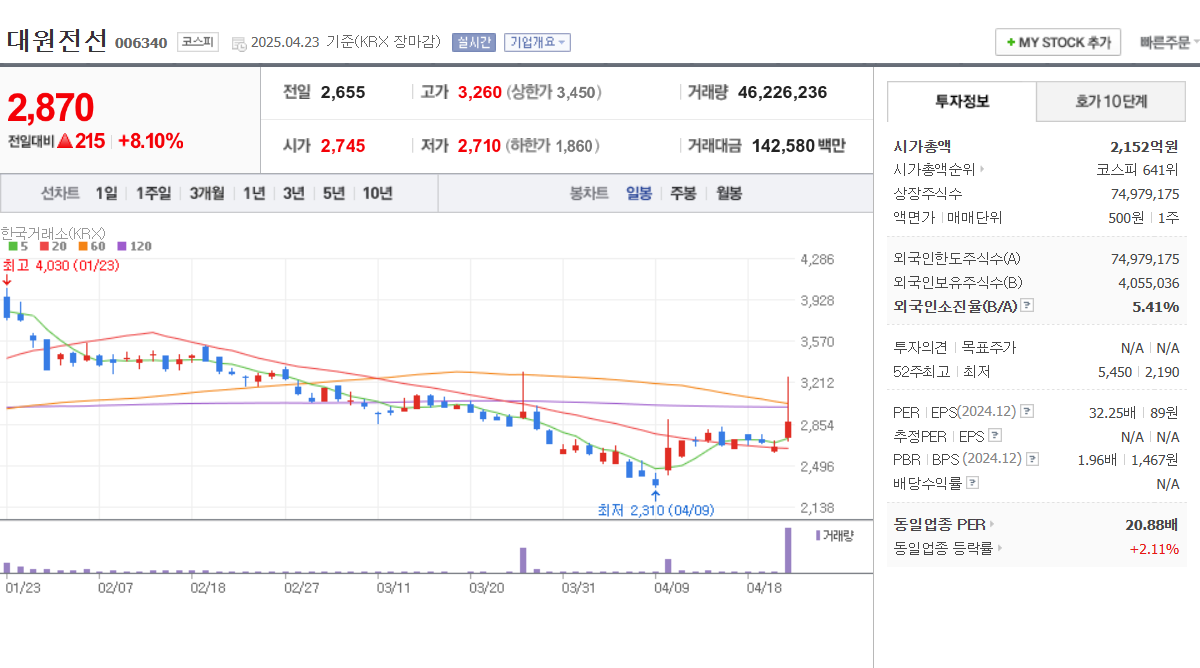Image resolution: width=1200 pixels, height=668 pixels.
Task: Click the calendar icon beside 2025.04.23 date
Action: (x=238, y=43)
